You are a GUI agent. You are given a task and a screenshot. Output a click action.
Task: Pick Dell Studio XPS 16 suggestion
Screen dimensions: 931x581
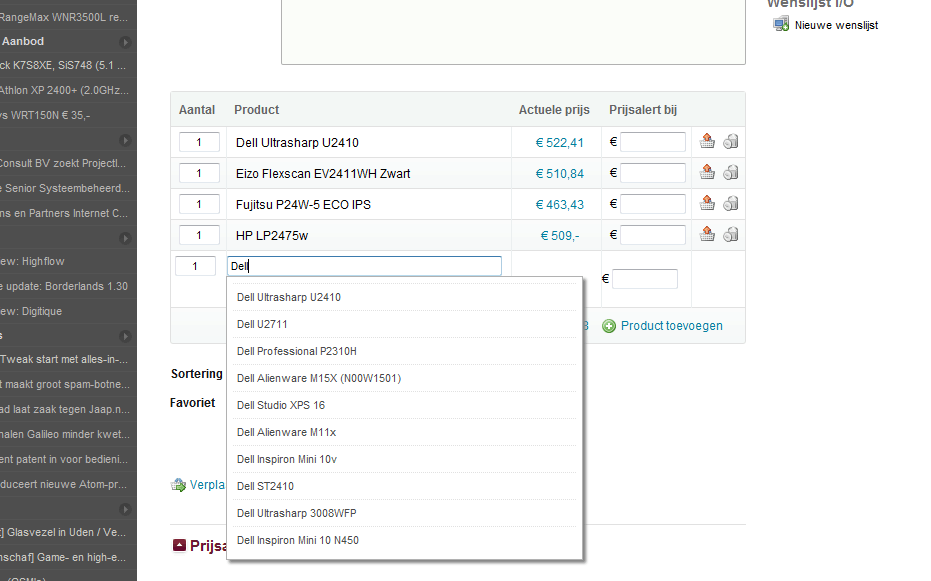tap(404, 405)
